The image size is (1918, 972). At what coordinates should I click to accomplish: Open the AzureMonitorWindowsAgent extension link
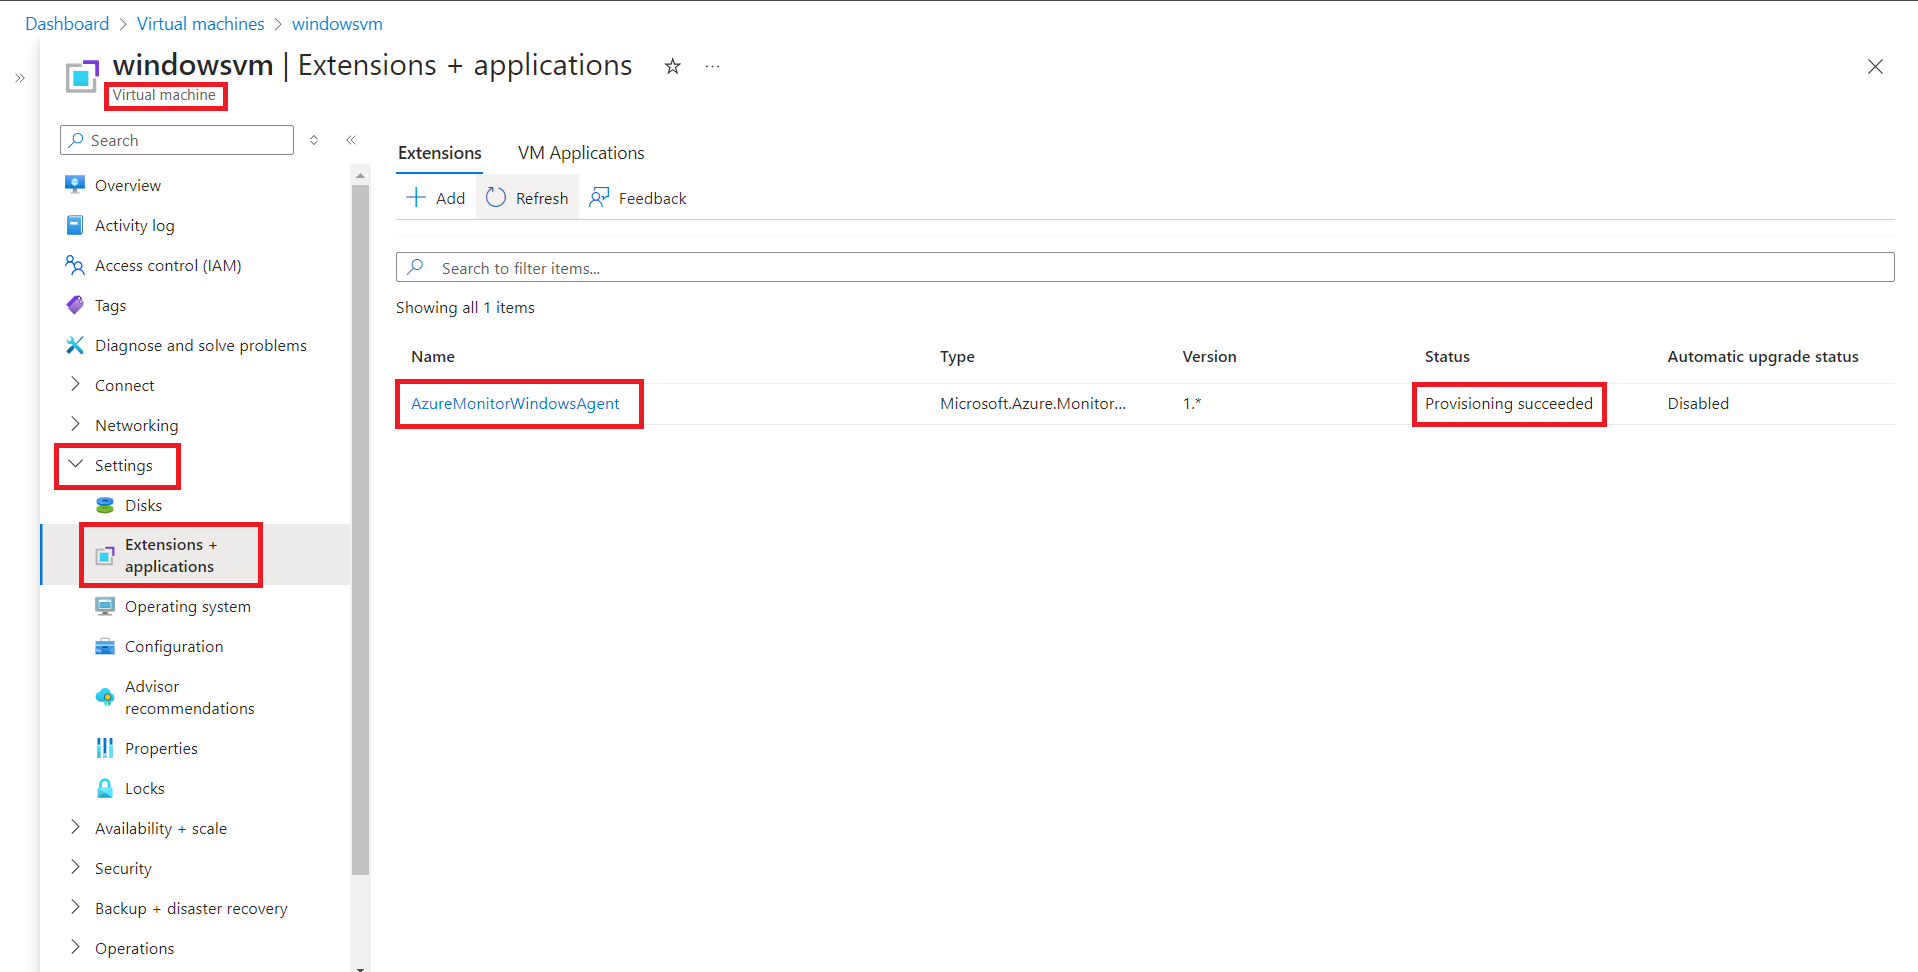(x=515, y=403)
